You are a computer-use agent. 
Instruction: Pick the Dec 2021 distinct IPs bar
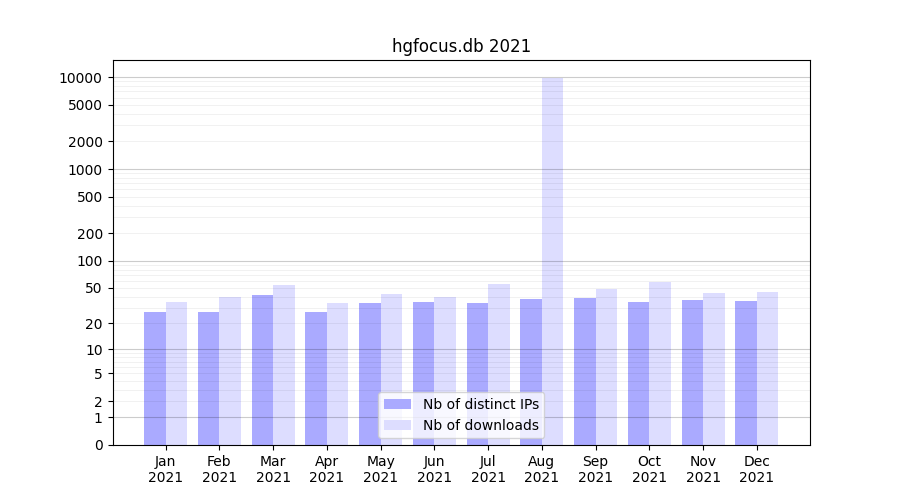coord(746,372)
